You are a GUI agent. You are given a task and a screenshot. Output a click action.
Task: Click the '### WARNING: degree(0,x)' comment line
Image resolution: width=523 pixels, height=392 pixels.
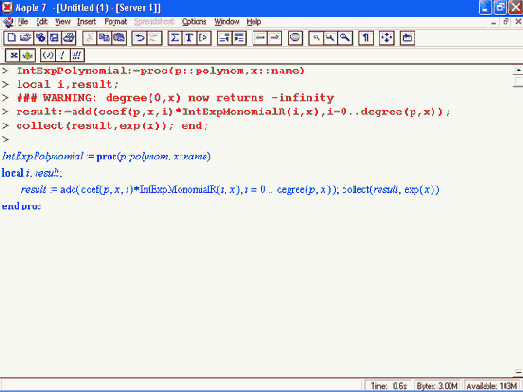(x=175, y=98)
